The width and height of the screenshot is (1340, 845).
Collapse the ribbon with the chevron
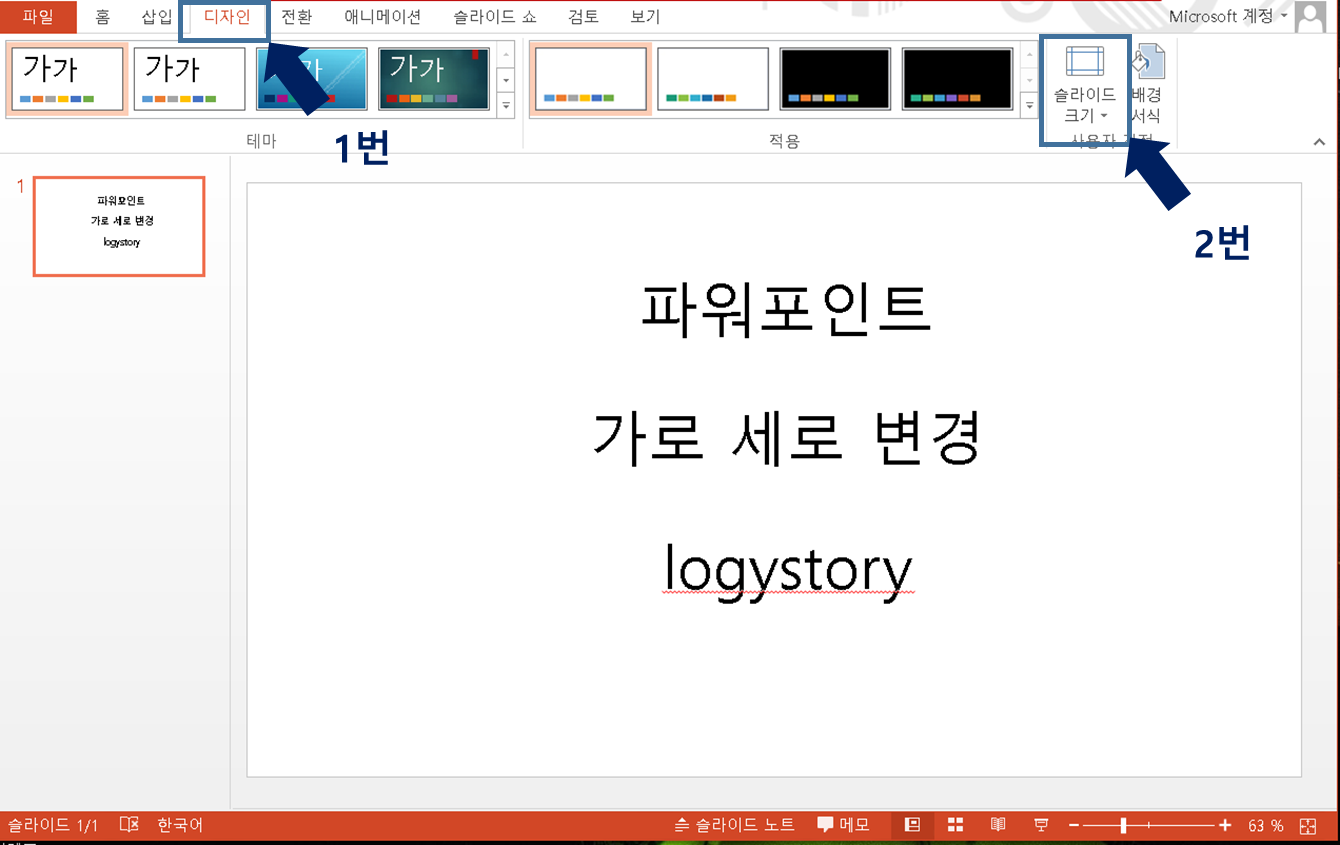coord(1319,143)
